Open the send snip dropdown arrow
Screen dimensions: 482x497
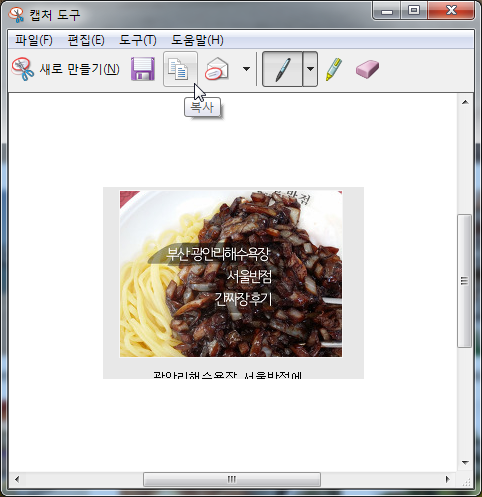246,69
